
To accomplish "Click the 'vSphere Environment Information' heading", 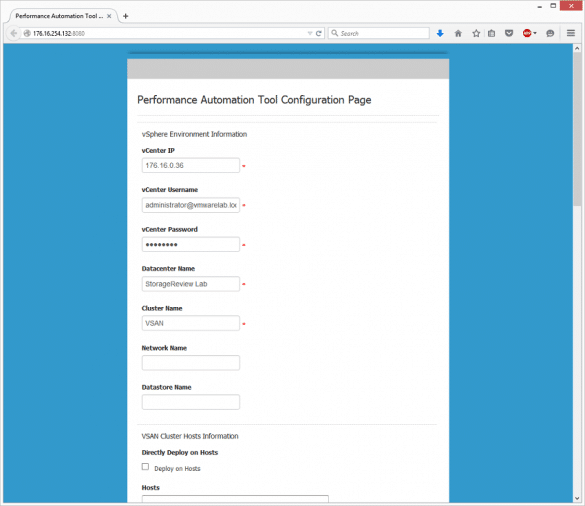I will pyautogui.click(x=194, y=134).
